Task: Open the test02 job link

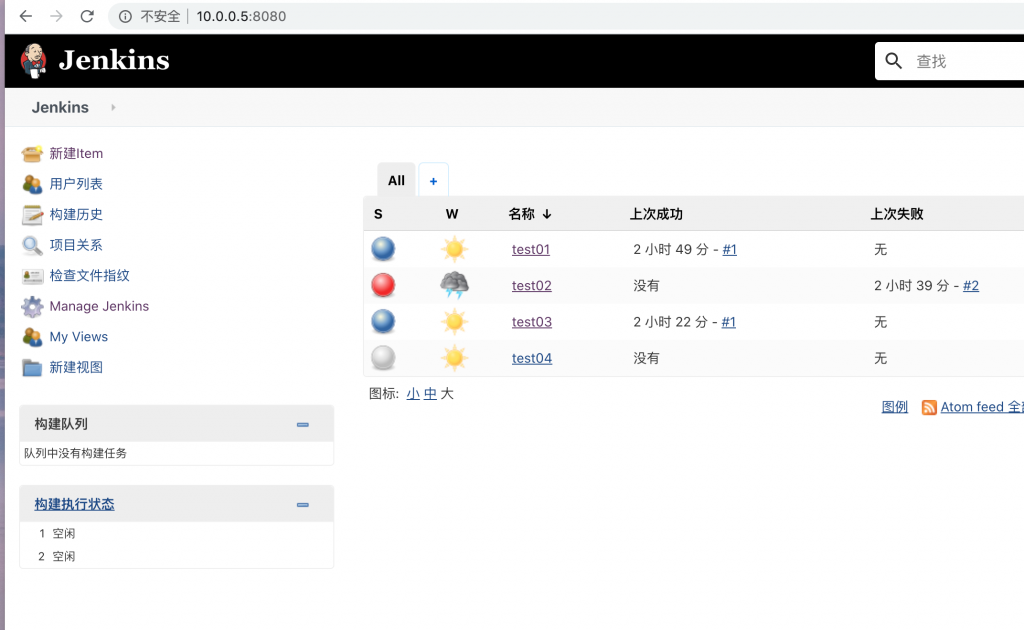Action: point(532,285)
